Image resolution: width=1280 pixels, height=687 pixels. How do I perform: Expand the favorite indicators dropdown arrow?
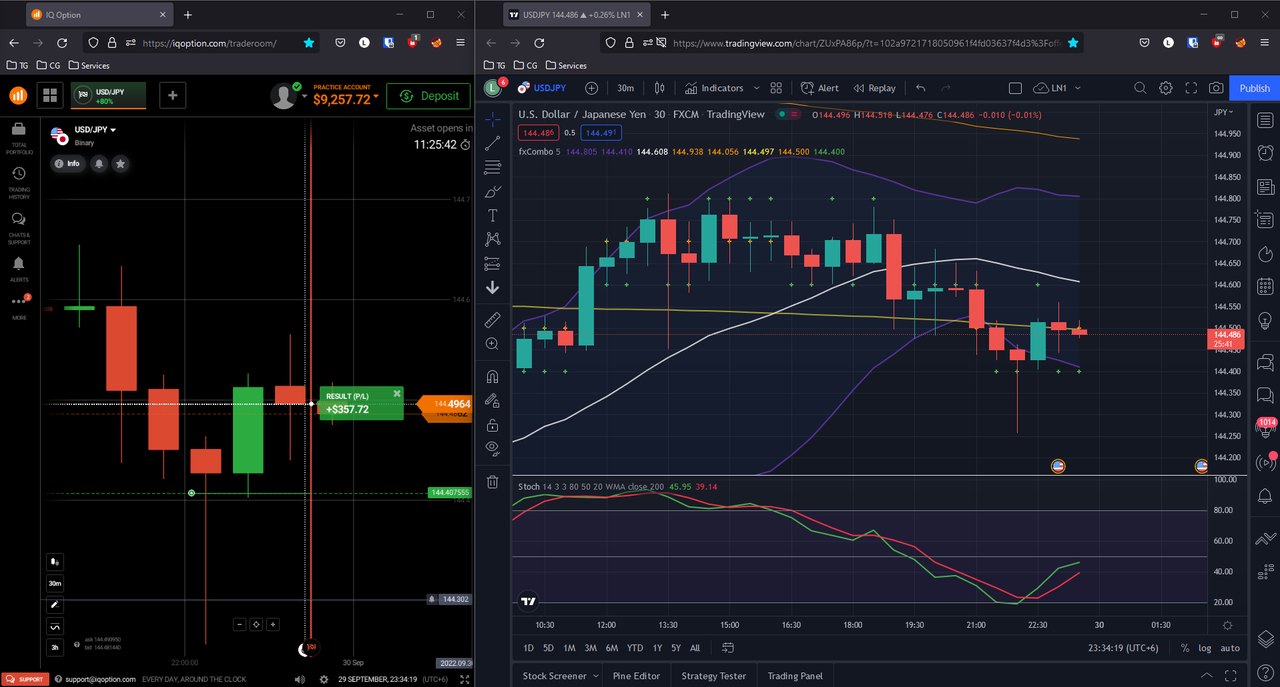757,88
